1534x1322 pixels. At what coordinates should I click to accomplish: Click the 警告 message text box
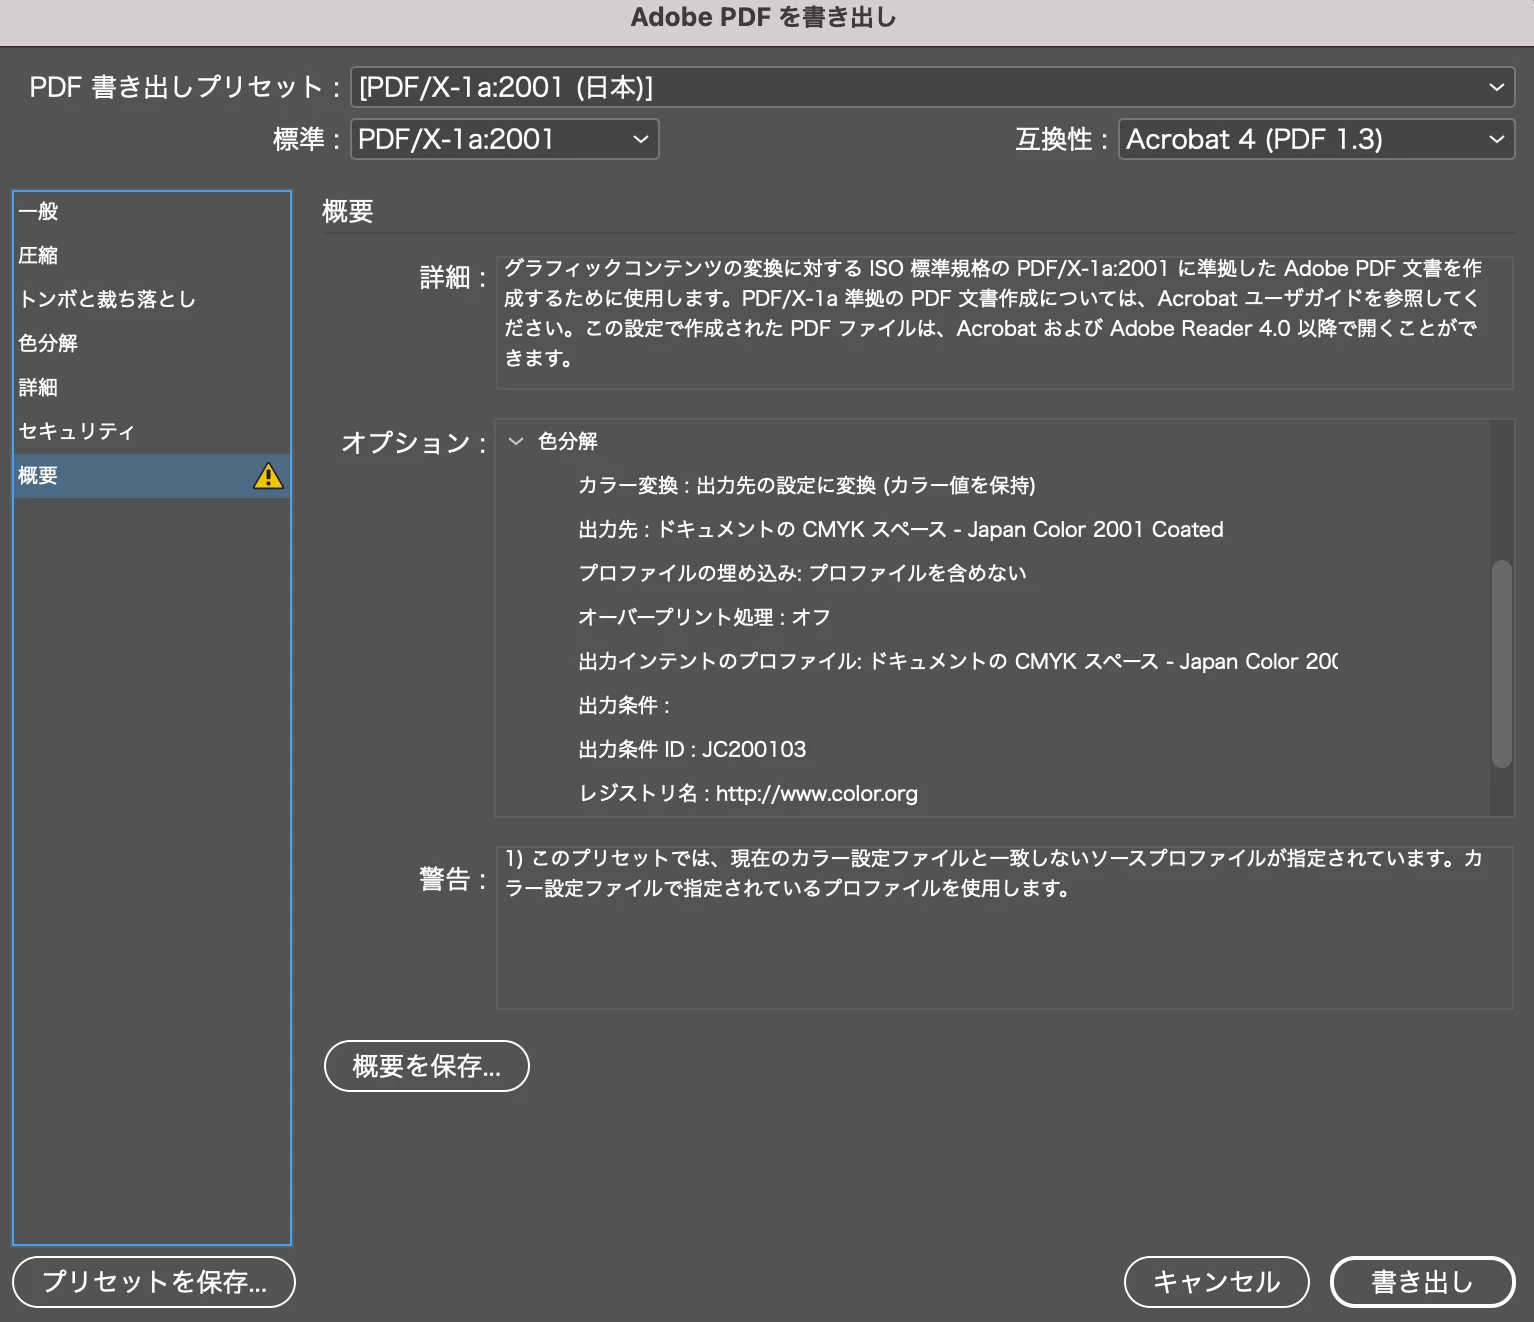pos(1004,927)
